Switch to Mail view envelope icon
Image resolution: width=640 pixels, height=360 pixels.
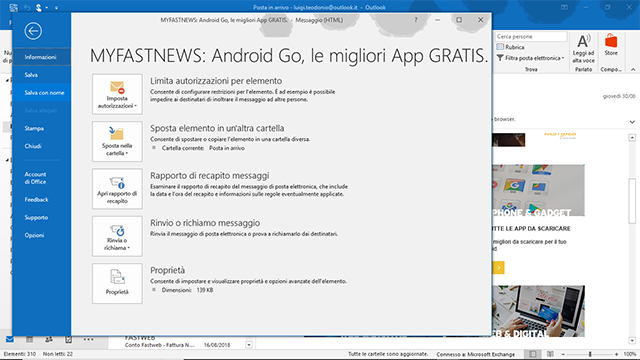coord(10,339)
